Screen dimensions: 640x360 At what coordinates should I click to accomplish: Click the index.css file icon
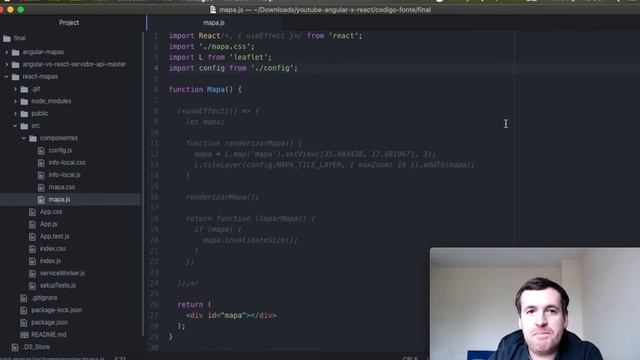coord(33,249)
